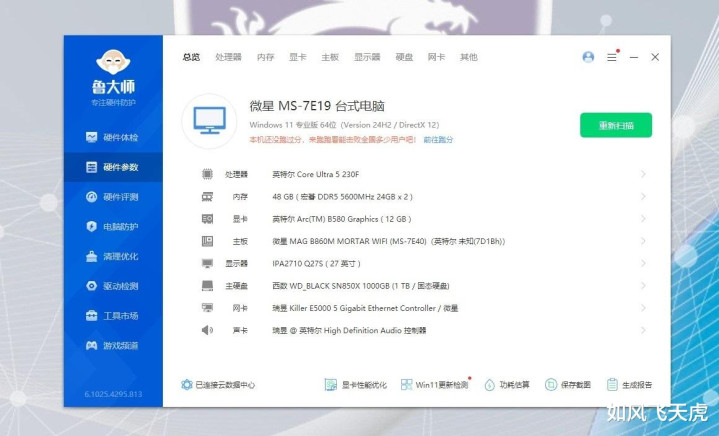The image size is (719, 436).
Task: Click the green 重新扫描 button
Action: tap(616, 125)
